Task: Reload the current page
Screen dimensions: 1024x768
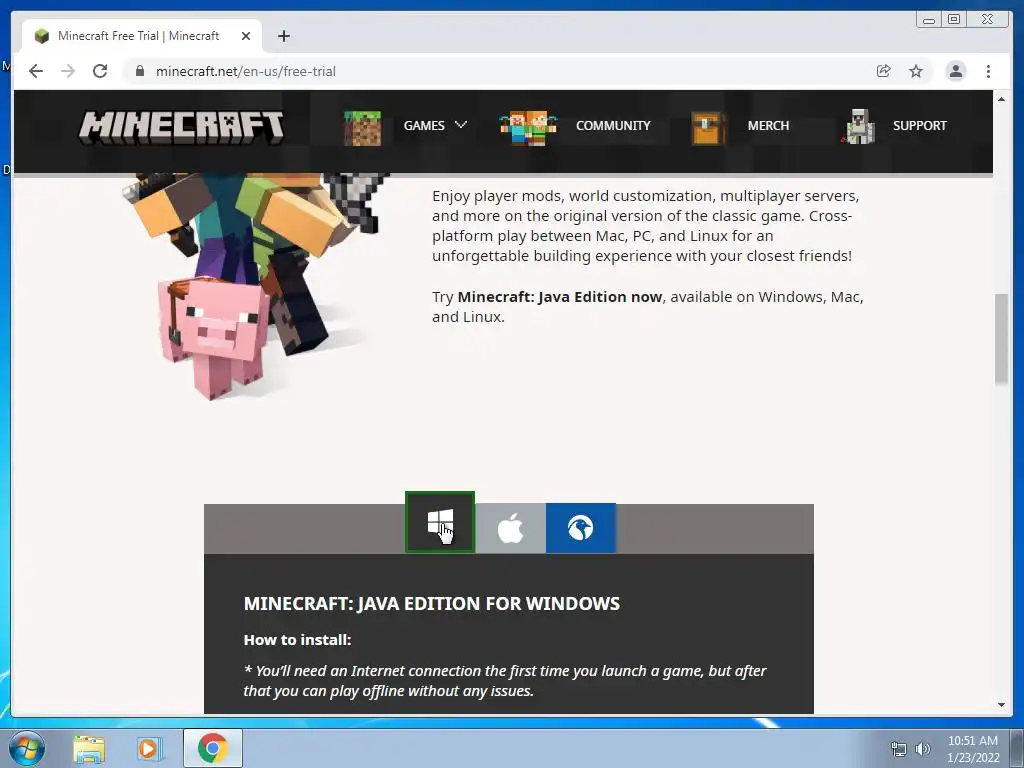Action: click(x=100, y=71)
